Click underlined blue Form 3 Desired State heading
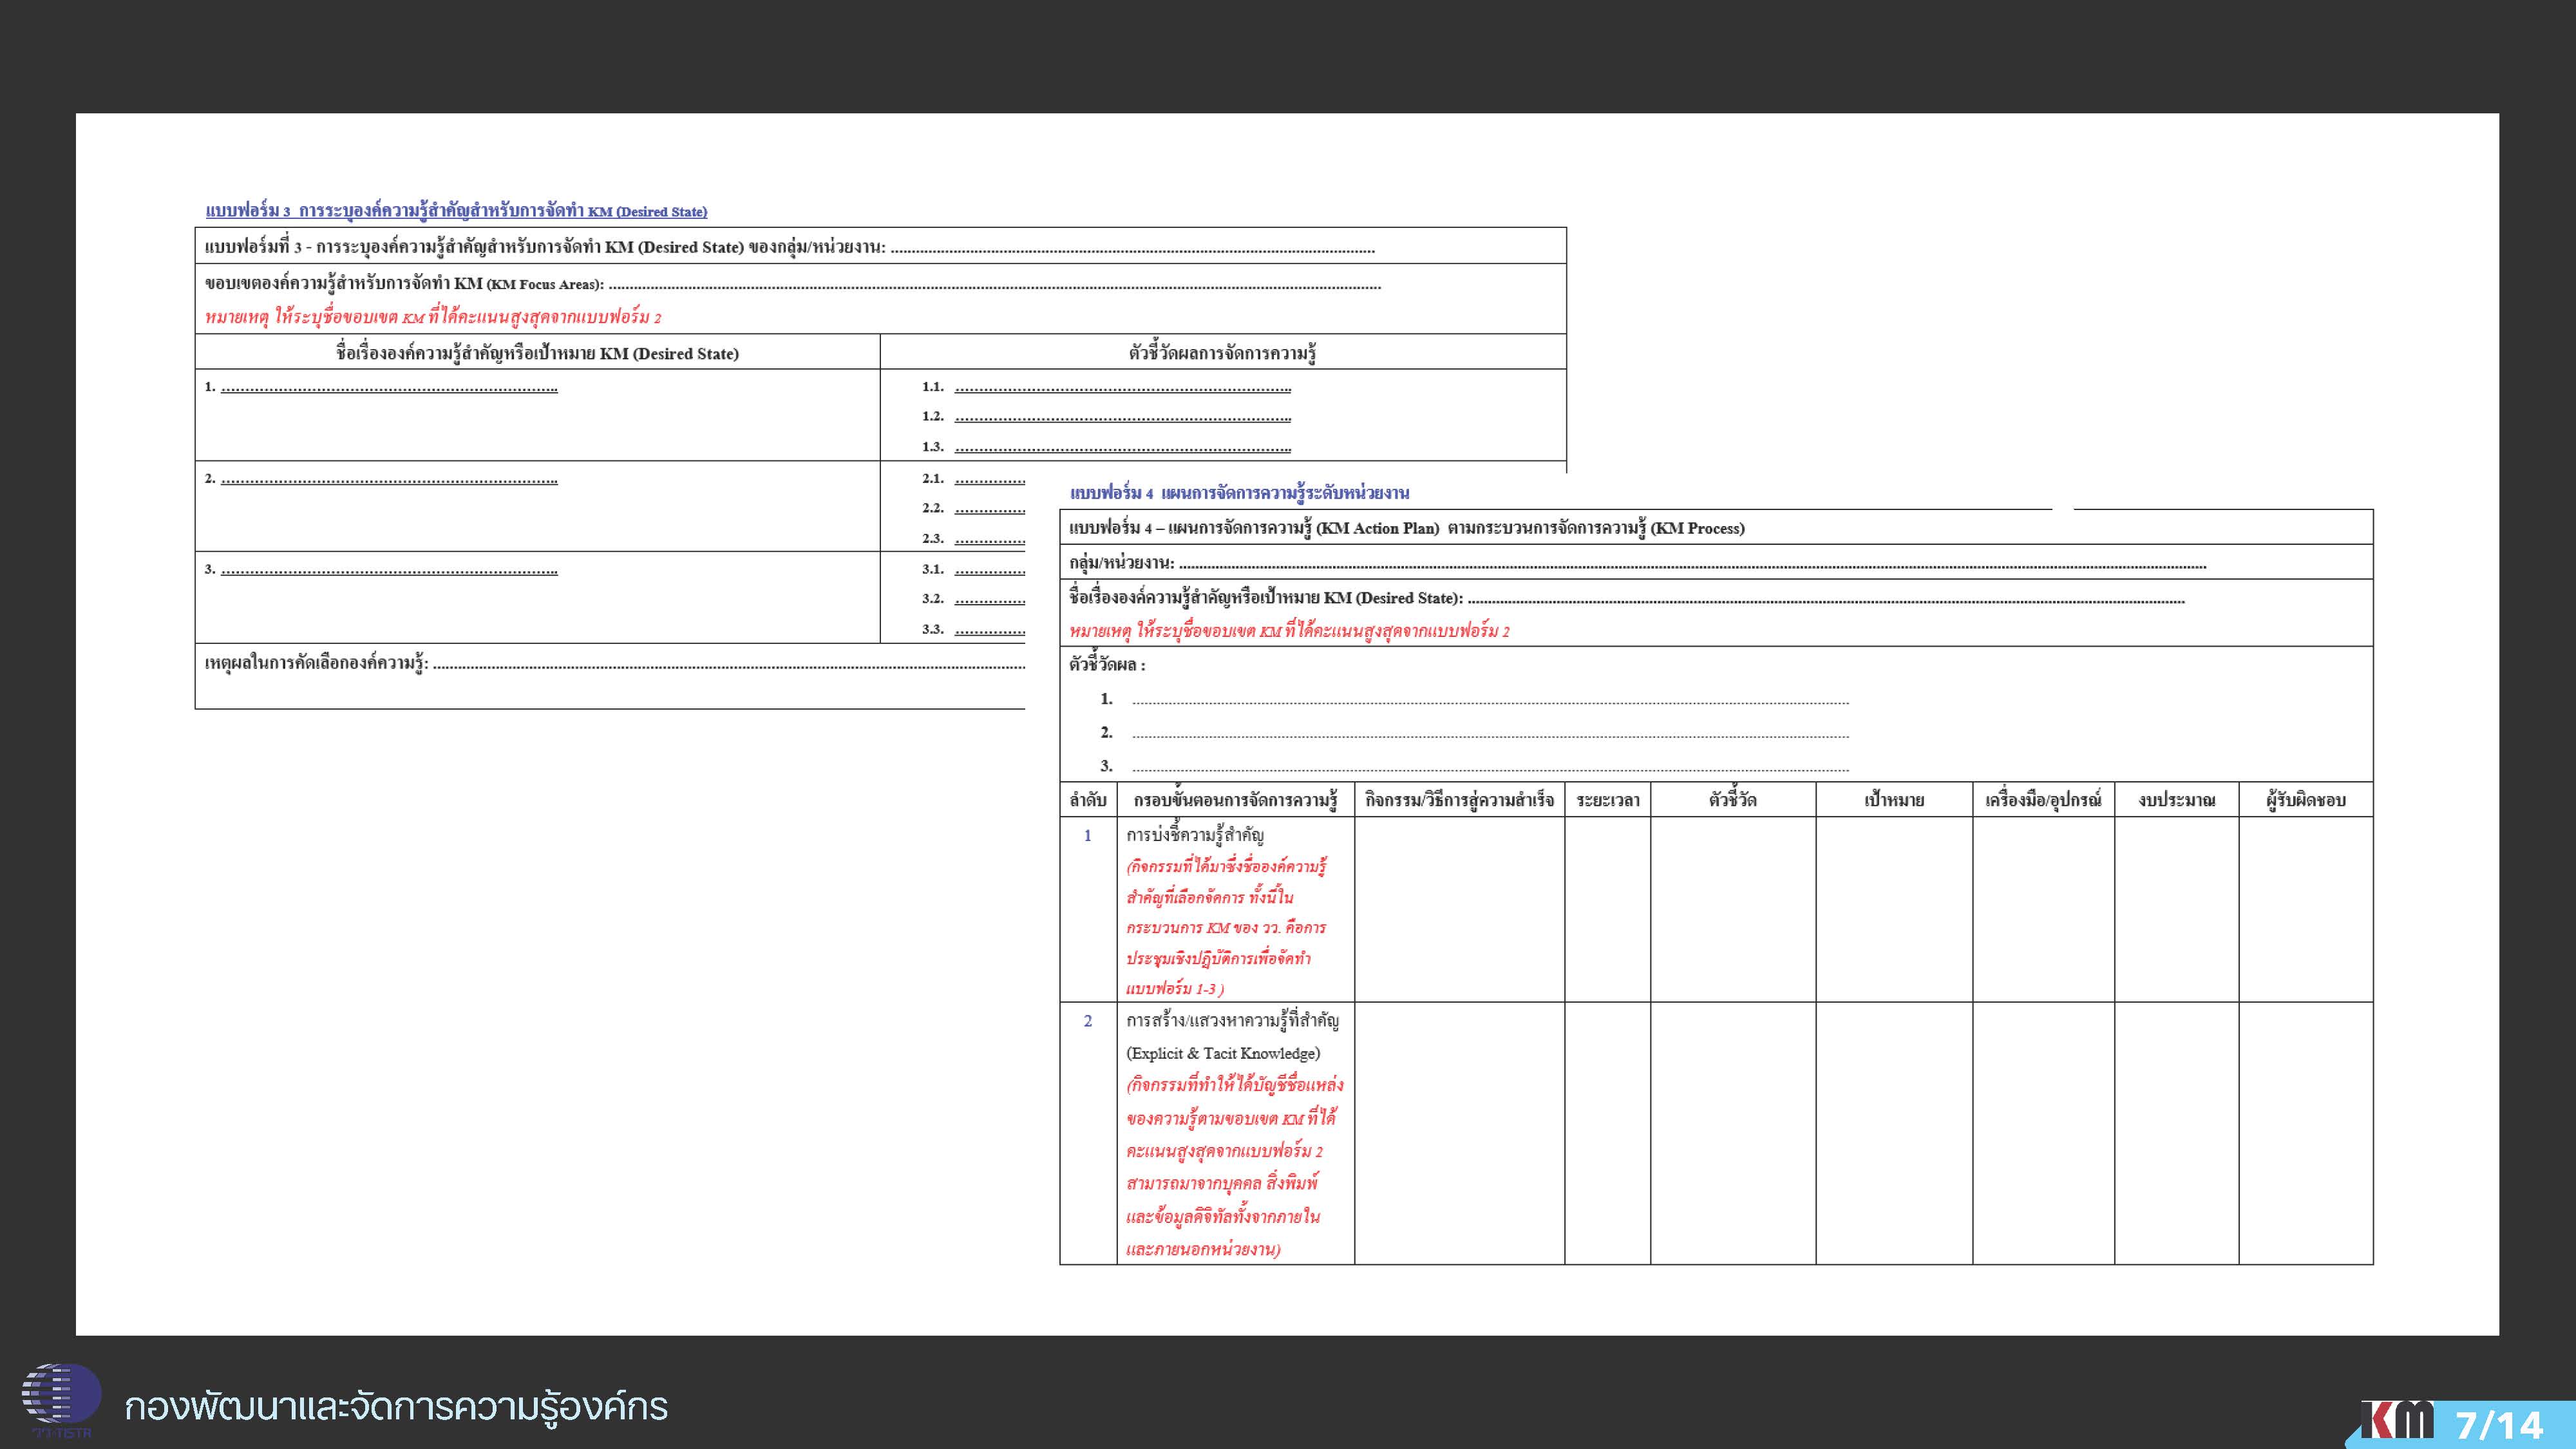 [x=456, y=211]
